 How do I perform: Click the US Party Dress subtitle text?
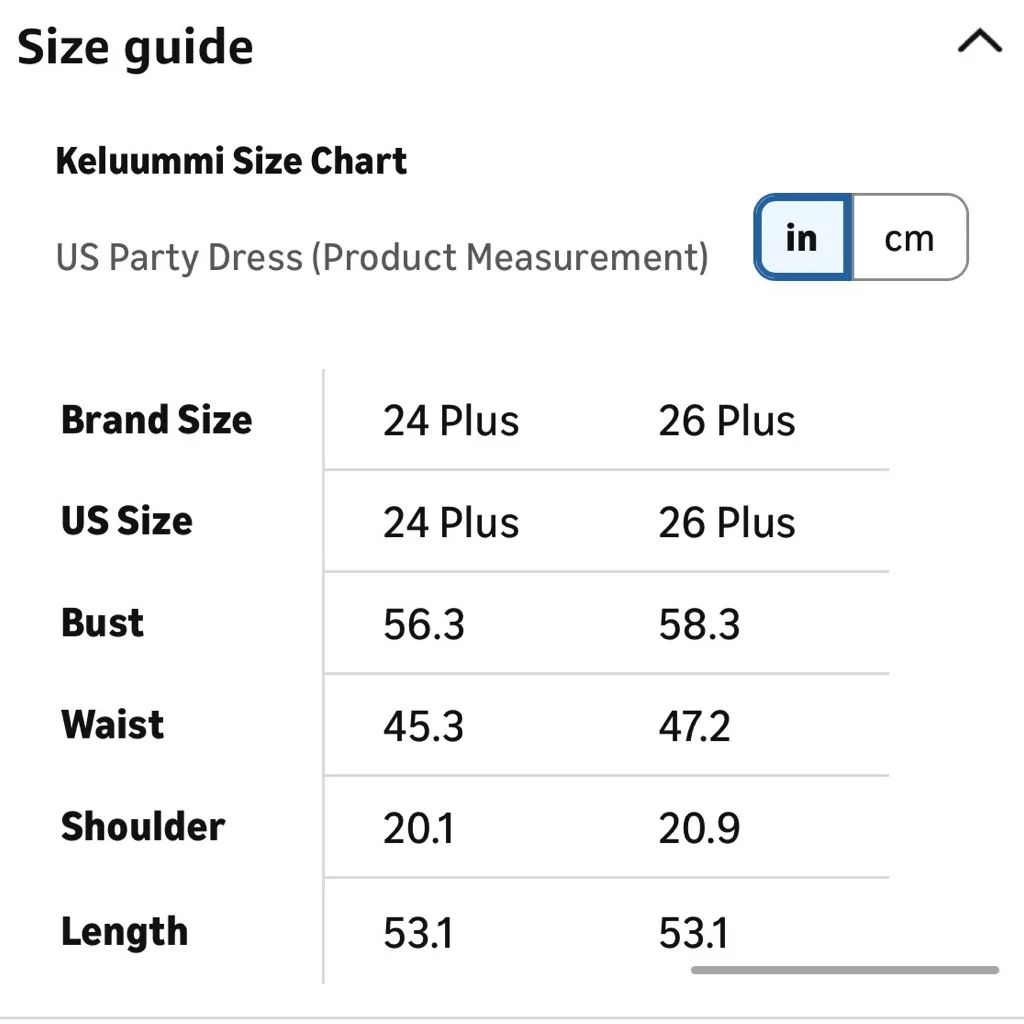[382, 257]
